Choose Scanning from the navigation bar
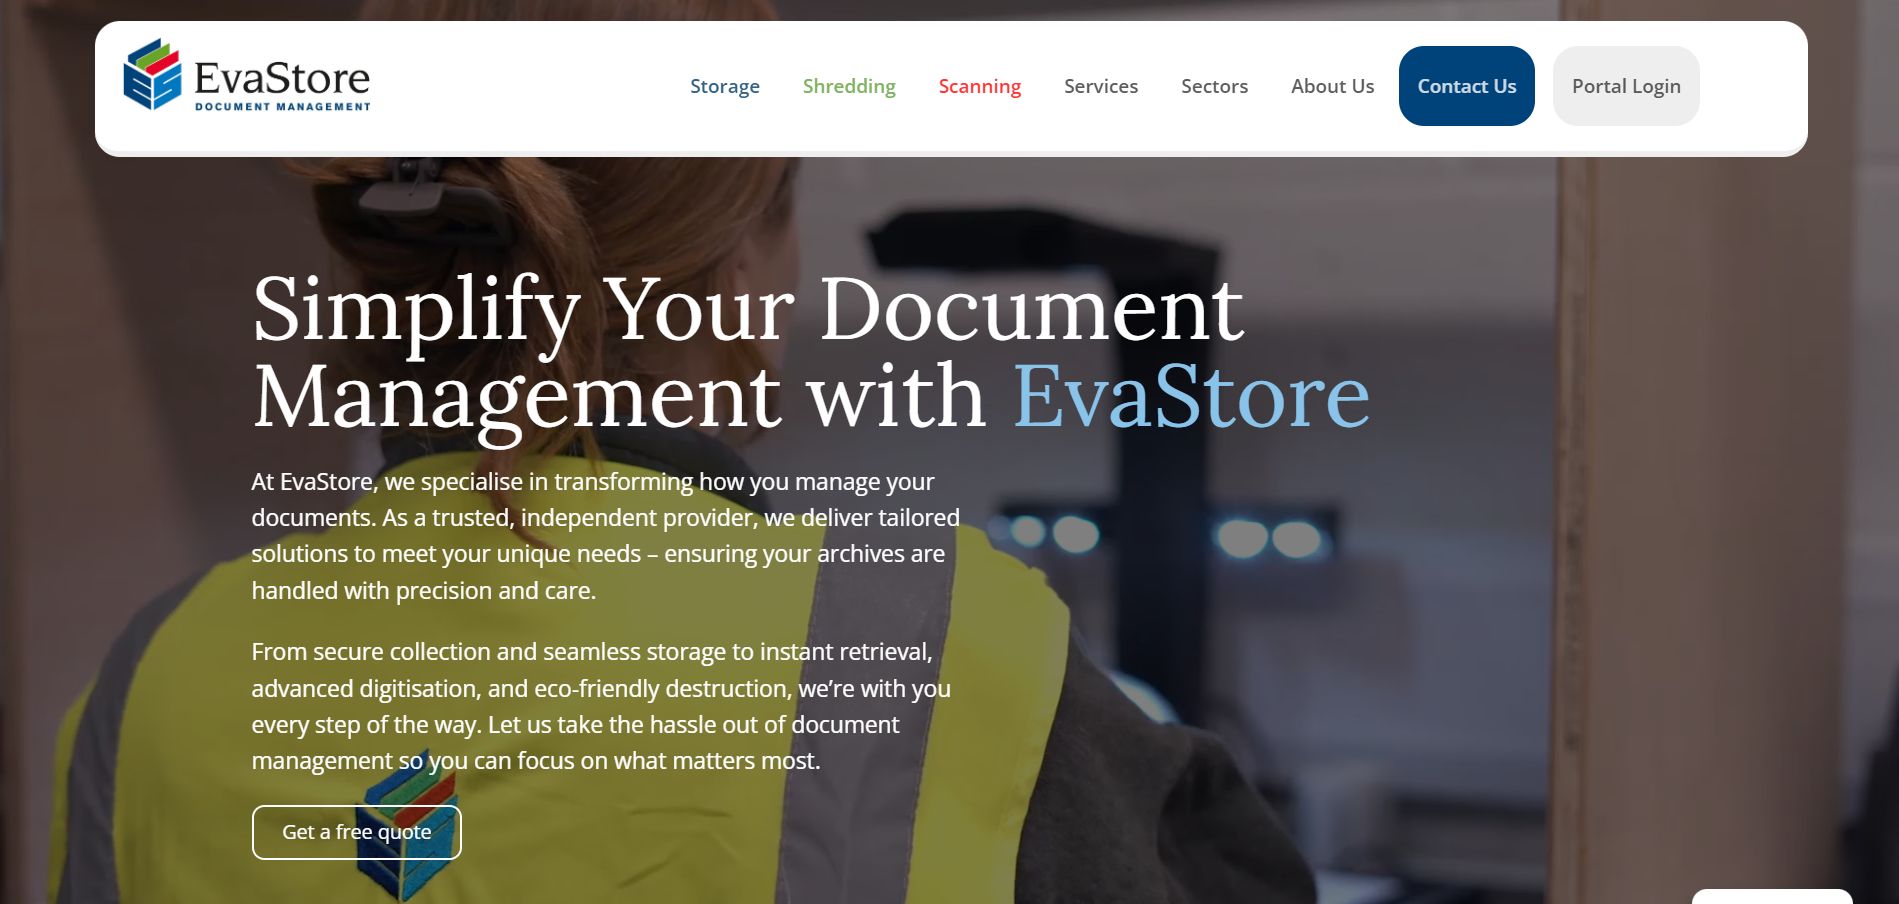Viewport: 1899px width, 904px height. click(979, 86)
